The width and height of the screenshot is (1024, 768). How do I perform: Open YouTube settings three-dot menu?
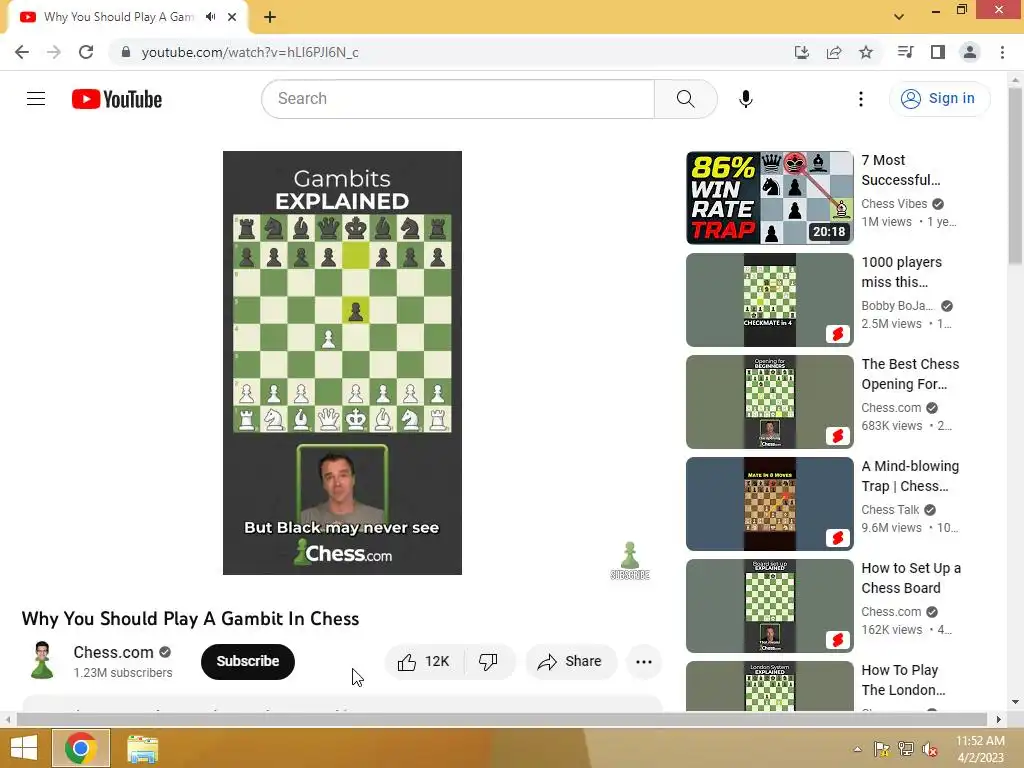[861, 99]
